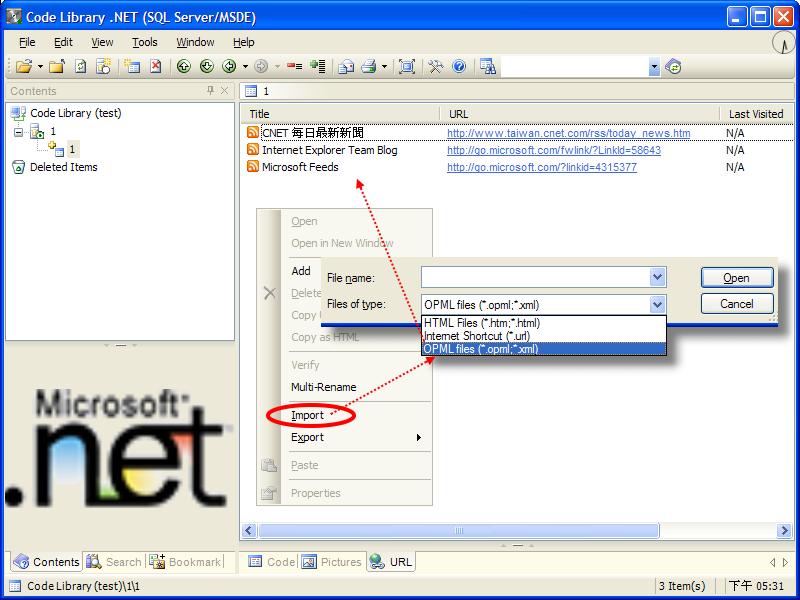This screenshot has width=800, height=600.
Task: Click the grey forward arrow toolbar icon
Action: [x=261, y=66]
